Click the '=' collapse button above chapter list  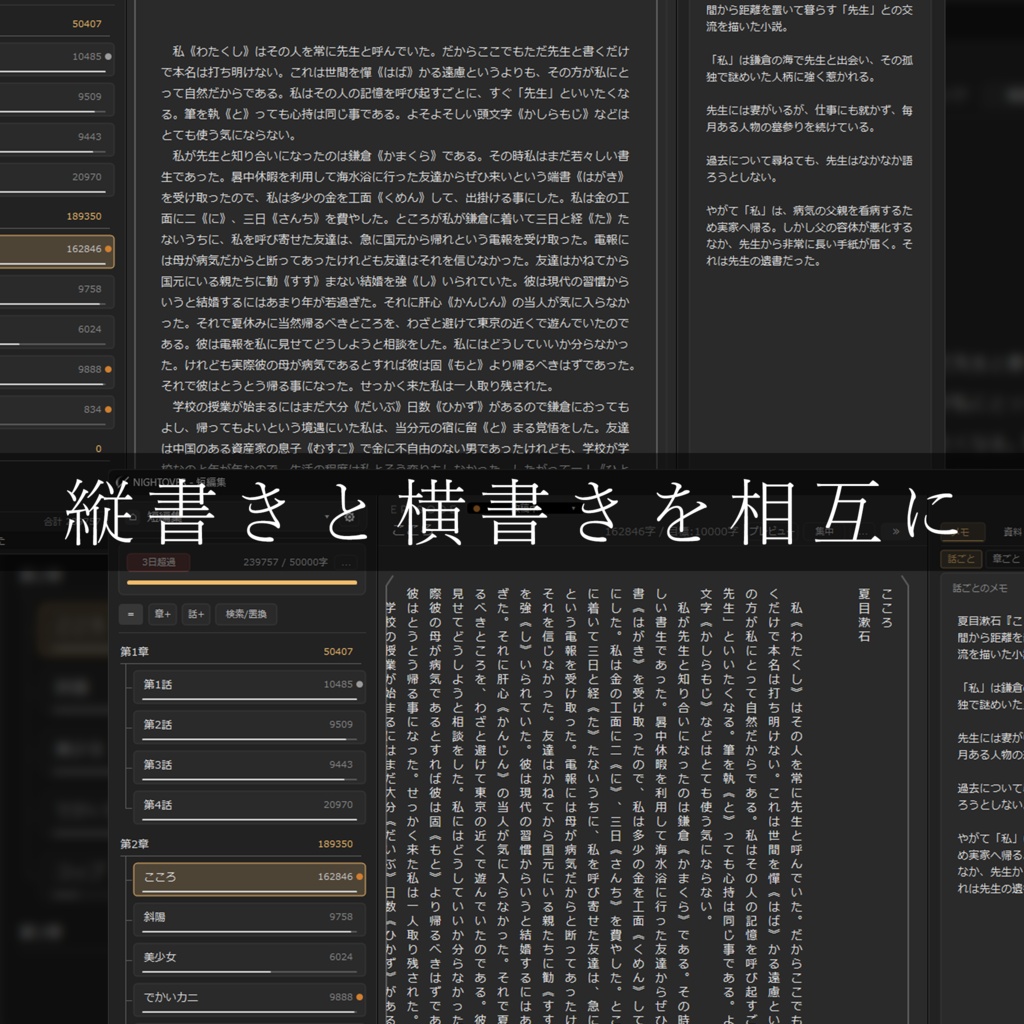pos(131,614)
